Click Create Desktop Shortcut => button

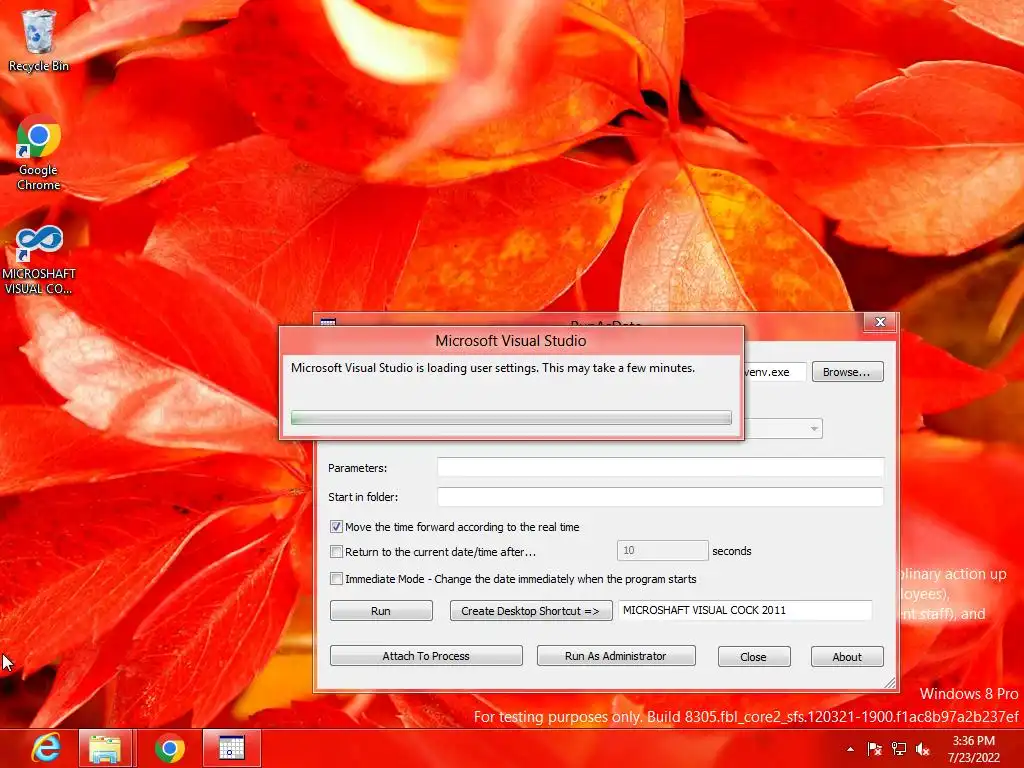(x=530, y=611)
